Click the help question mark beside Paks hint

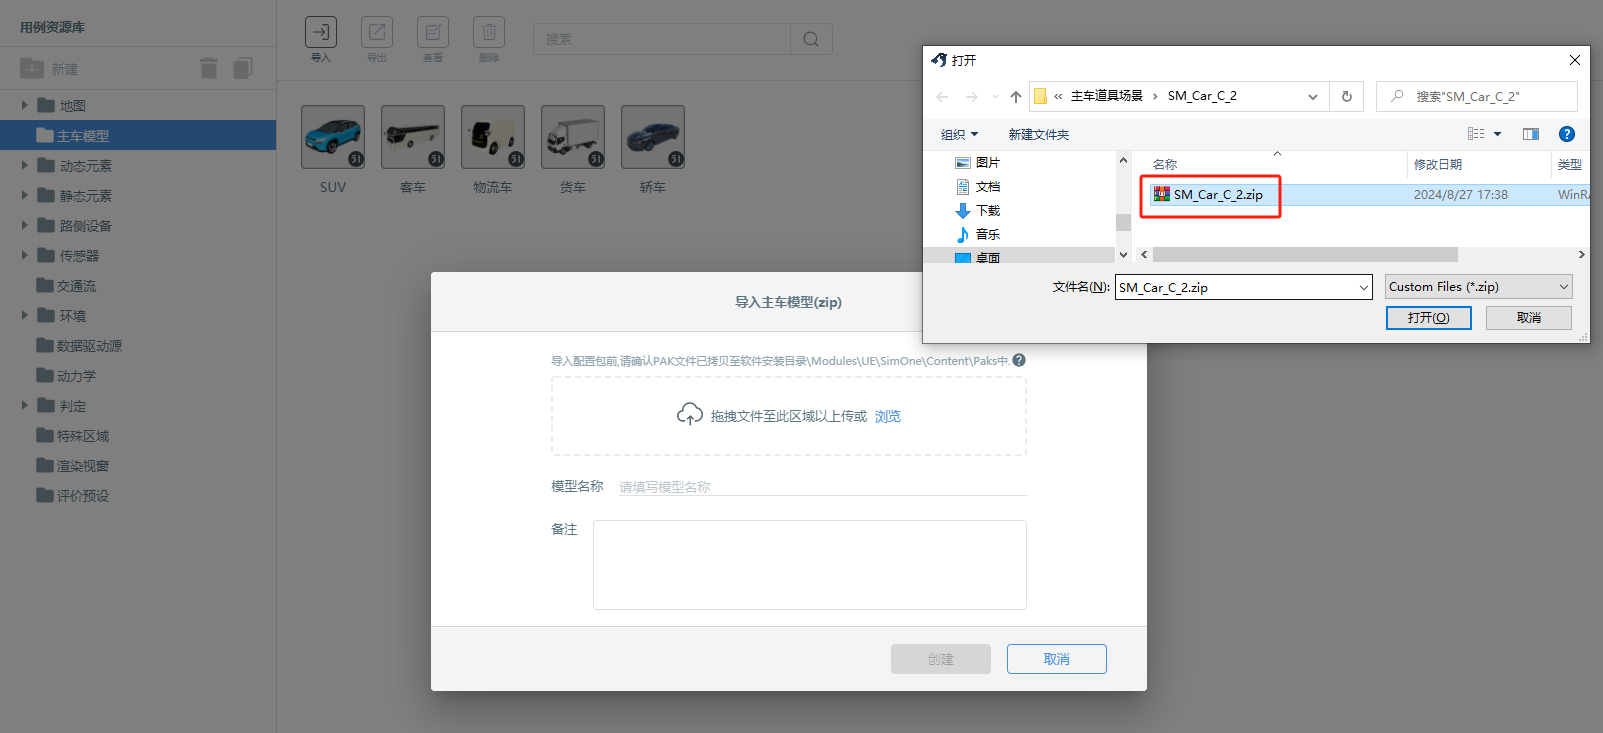tap(1019, 360)
